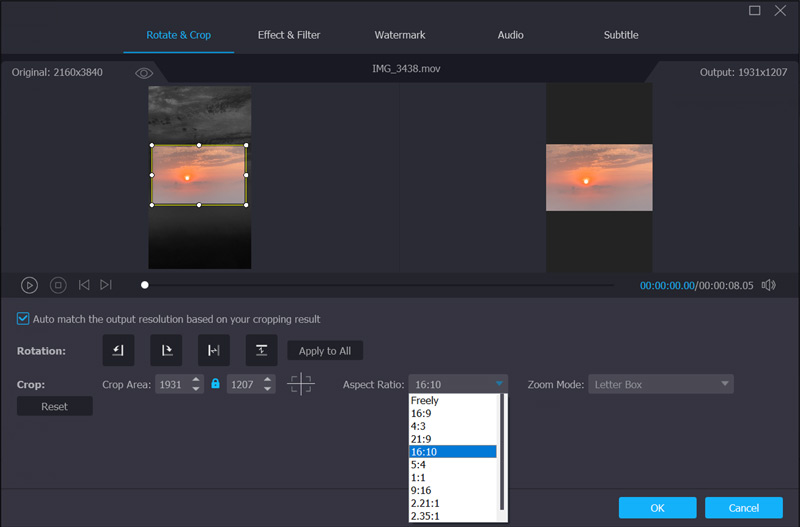Confirm edits with OK button
The image size is (800, 527).
(x=658, y=508)
